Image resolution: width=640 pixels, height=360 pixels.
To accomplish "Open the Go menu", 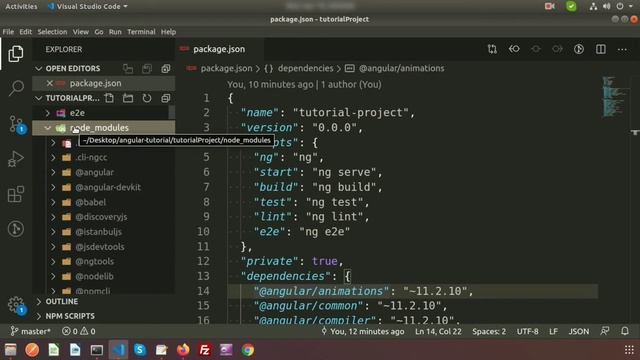I will click(99, 32).
